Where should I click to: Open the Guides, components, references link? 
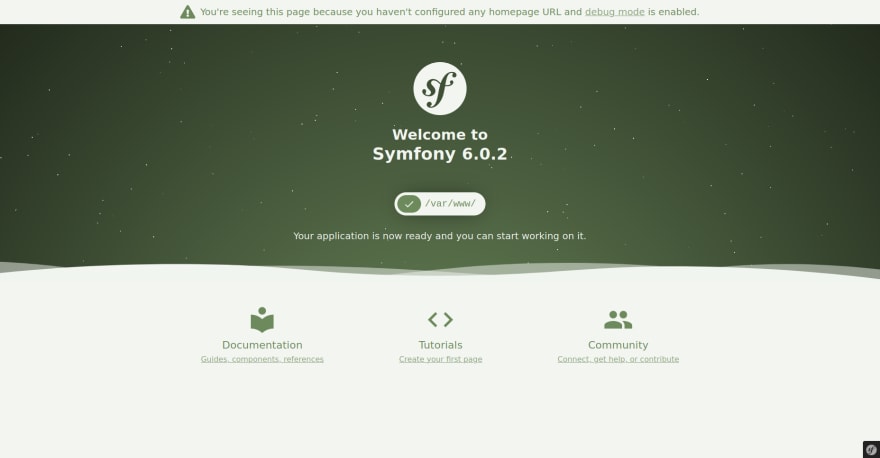click(262, 359)
